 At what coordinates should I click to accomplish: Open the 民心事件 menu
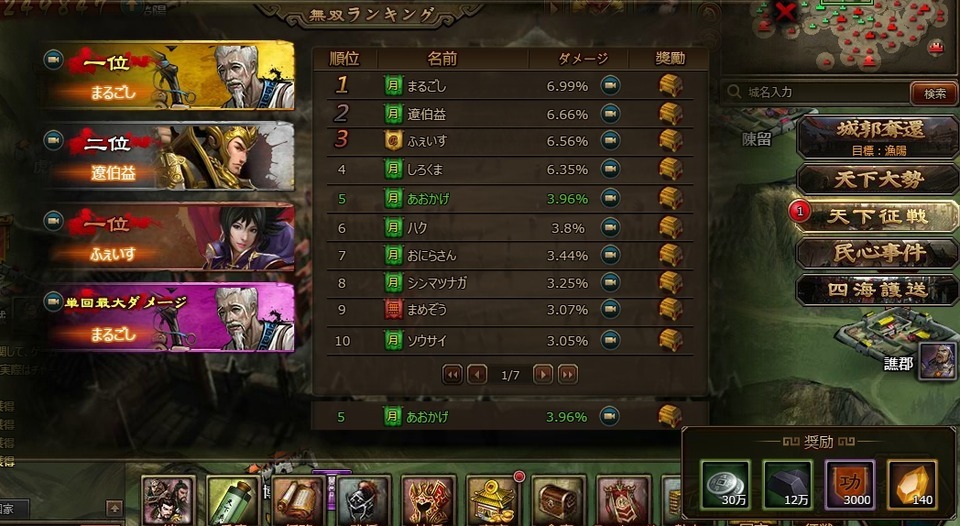[879, 253]
